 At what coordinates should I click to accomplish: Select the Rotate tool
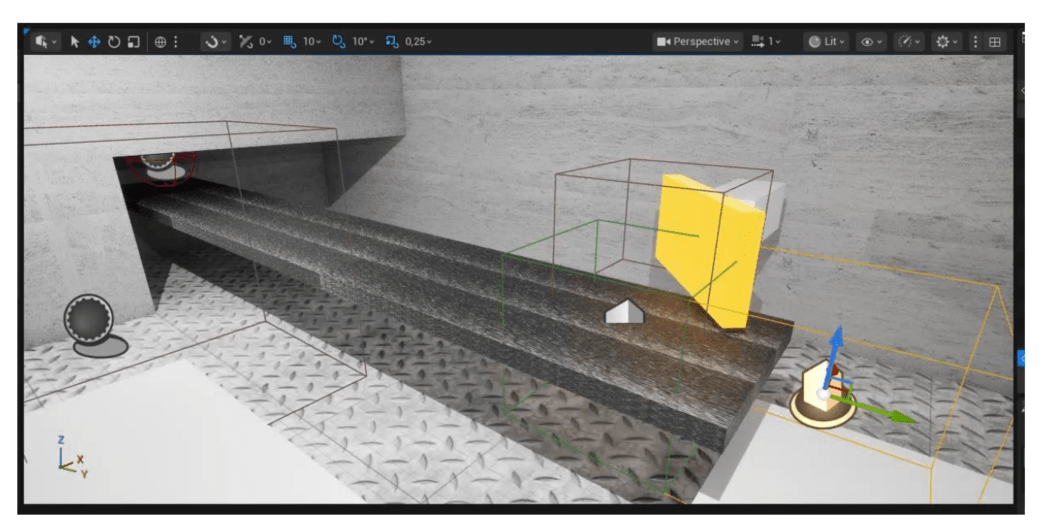[114, 42]
